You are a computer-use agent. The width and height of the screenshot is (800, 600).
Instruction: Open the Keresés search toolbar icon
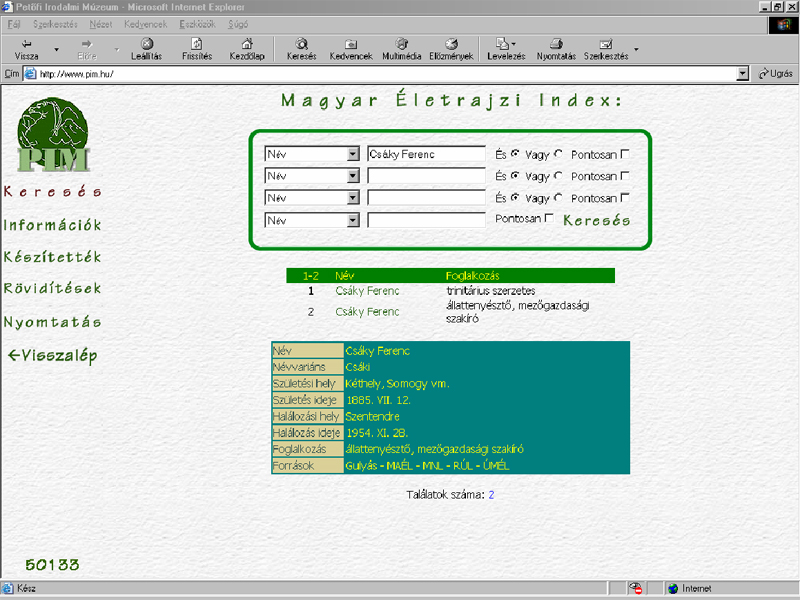302,44
